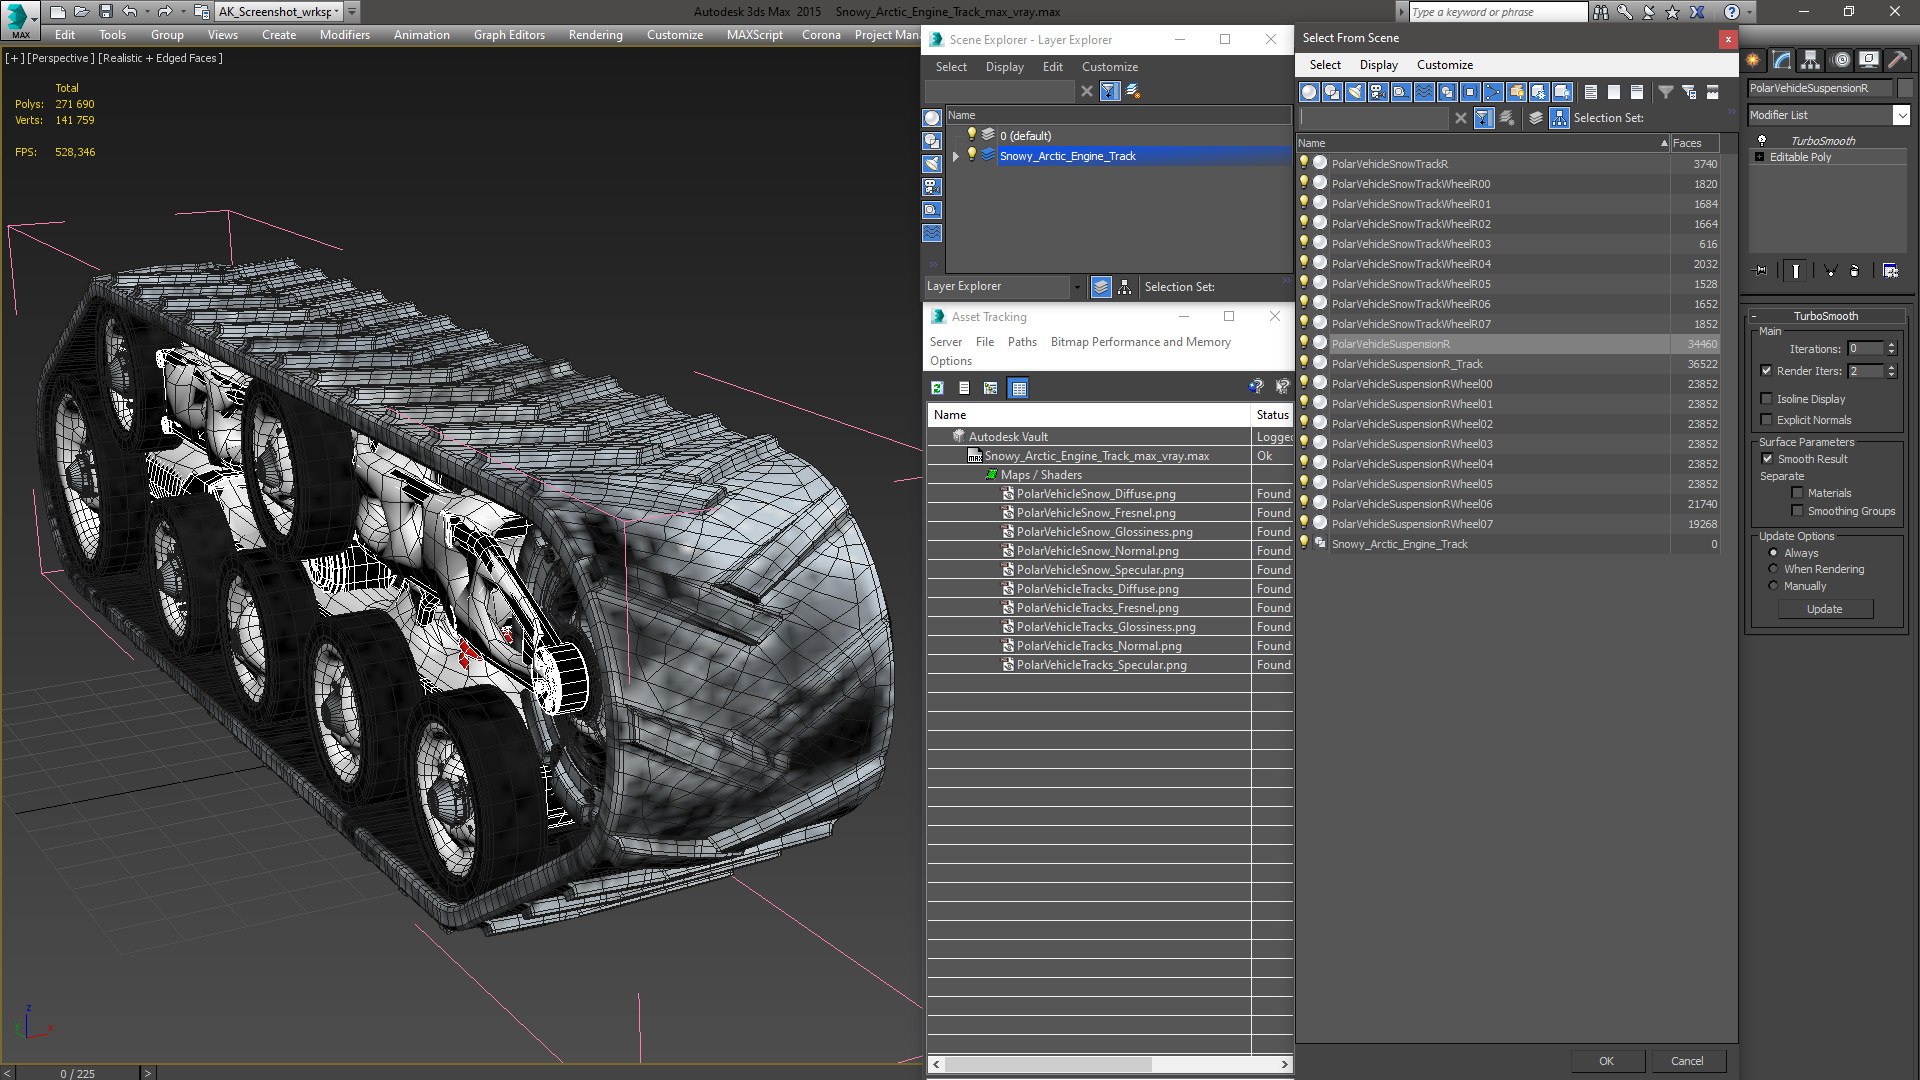Screen dimensions: 1920x1080
Task: Toggle Display Geometry filter in Select From Scene
Action: click(1309, 92)
